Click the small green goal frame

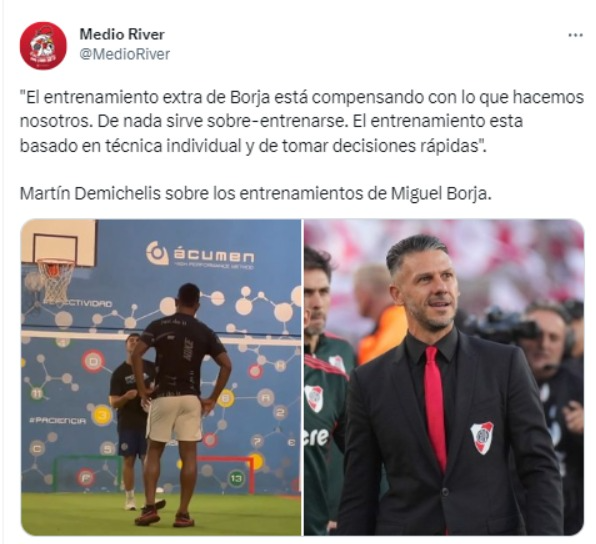coord(88,474)
